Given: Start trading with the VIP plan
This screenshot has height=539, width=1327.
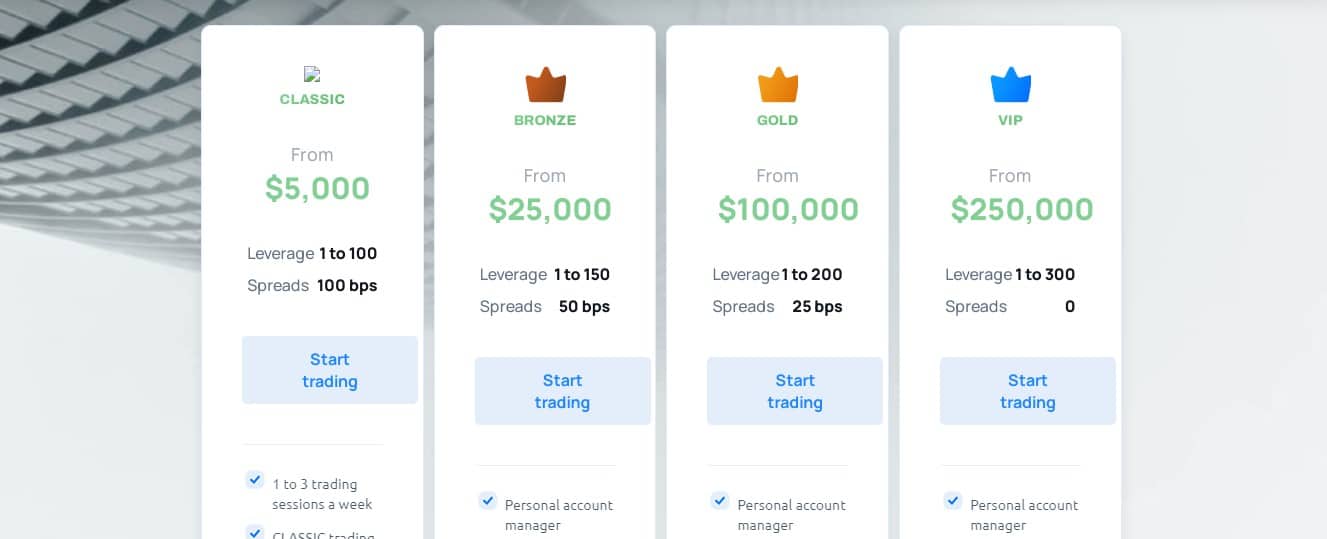Looking at the screenshot, I should coord(1028,391).
